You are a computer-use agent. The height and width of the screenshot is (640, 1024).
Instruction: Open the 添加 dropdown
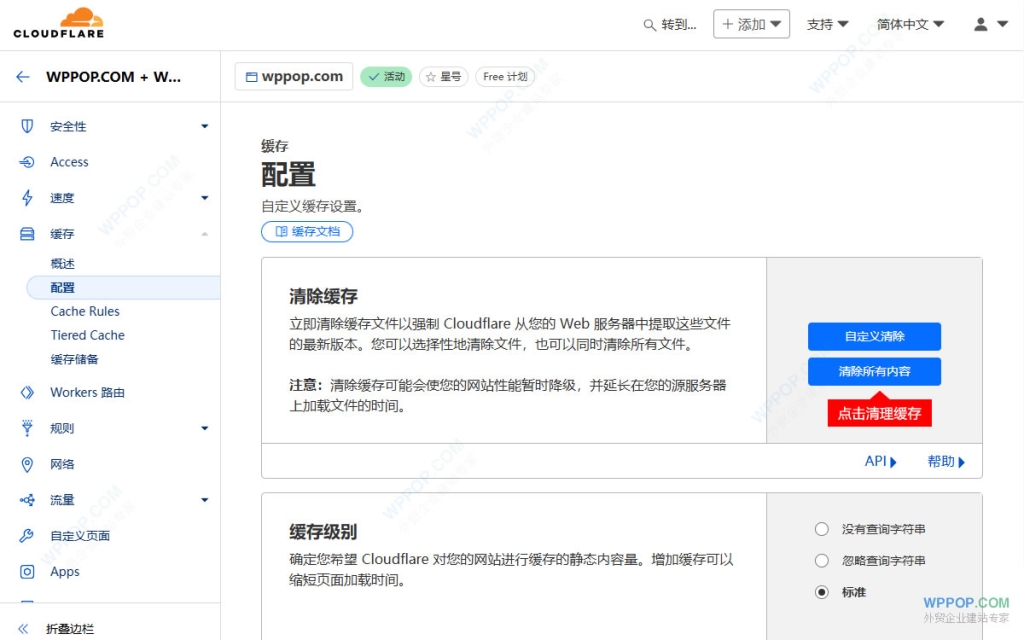point(751,23)
